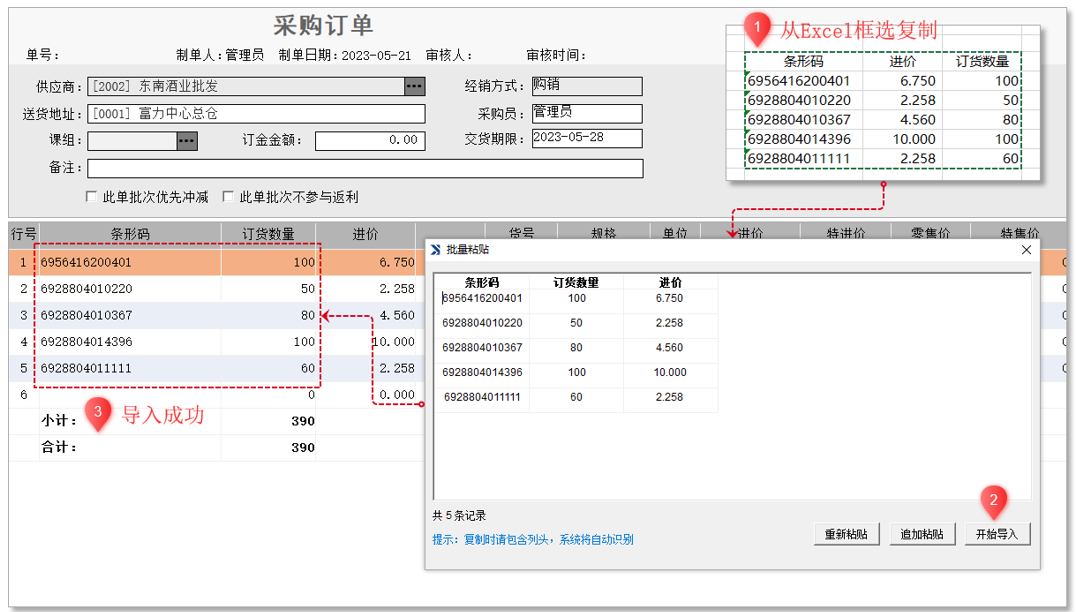1076x612 pixels.
Task: Click the 订金金额 field showing 0.00
Action: click(370, 141)
